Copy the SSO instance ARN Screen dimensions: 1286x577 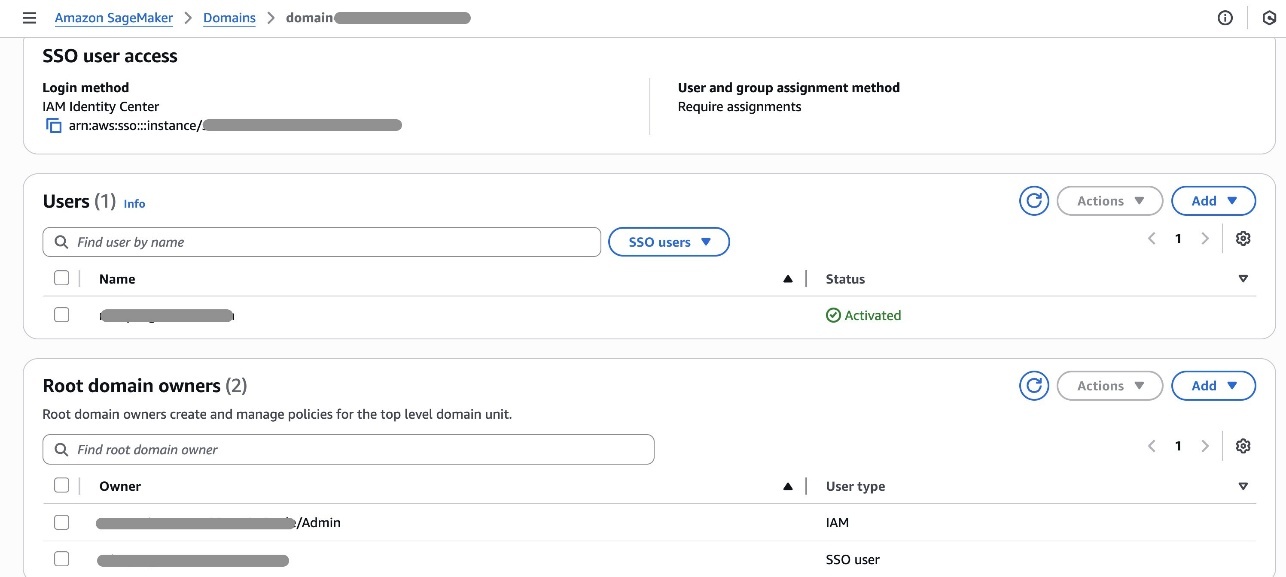(54, 126)
